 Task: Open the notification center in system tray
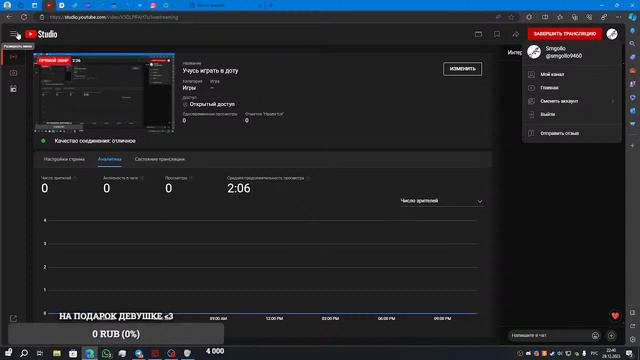629,353
